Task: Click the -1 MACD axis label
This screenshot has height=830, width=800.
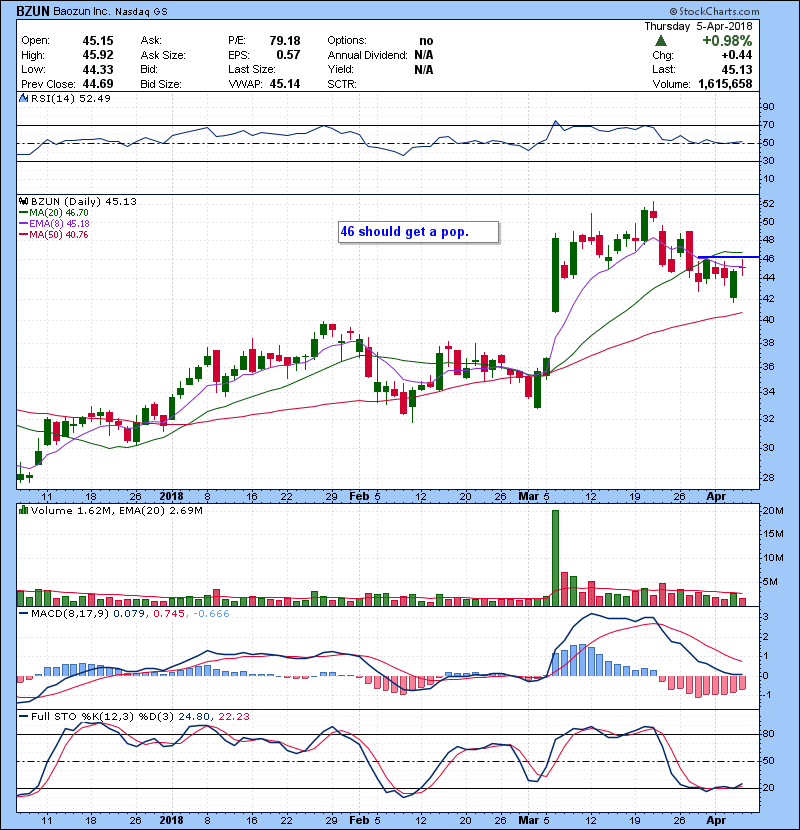Action: point(768,694)
